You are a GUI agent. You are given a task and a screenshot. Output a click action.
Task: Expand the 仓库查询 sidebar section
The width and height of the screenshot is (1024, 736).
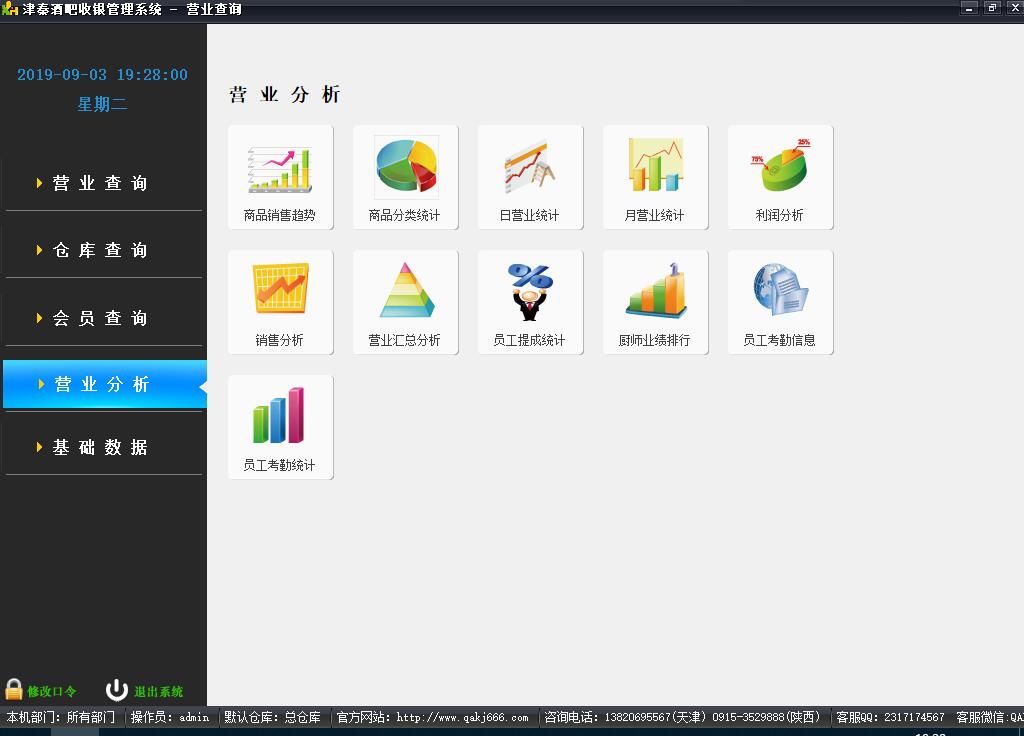[102, 250]
